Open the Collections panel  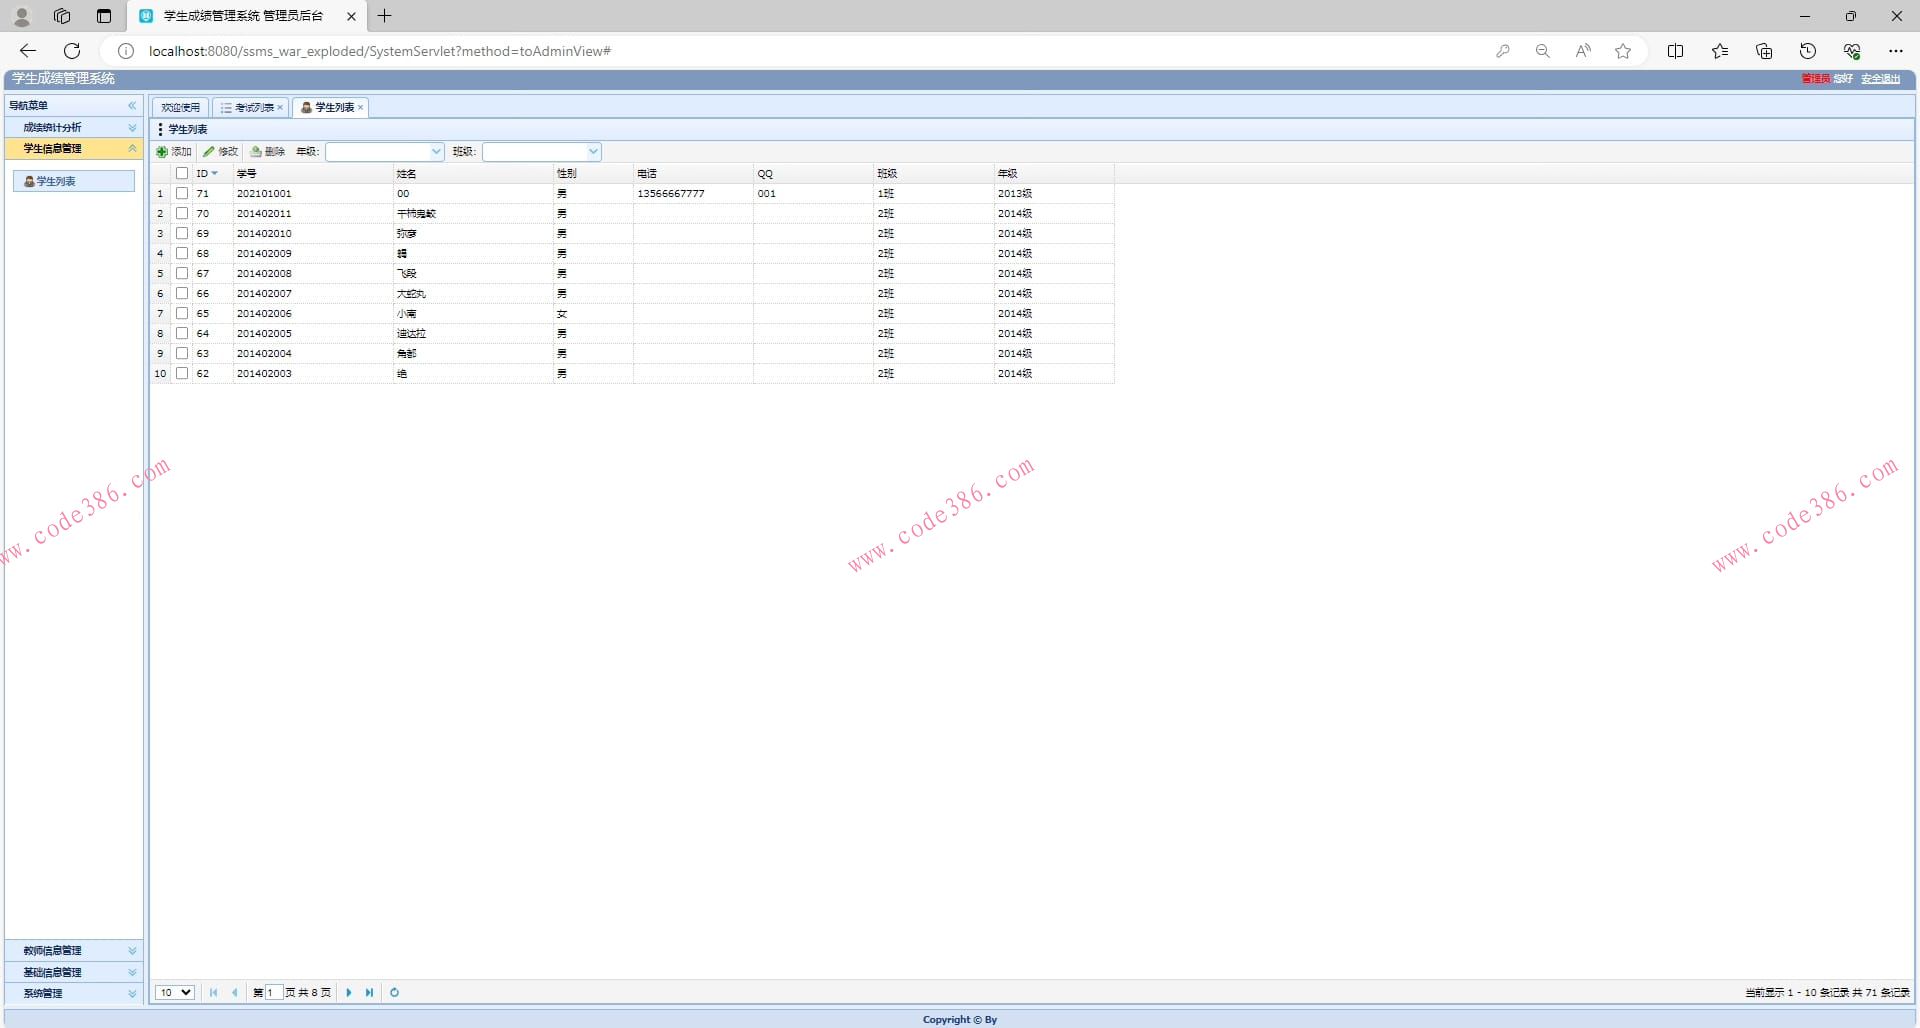pyautogui.click(x=1764, y=51)
